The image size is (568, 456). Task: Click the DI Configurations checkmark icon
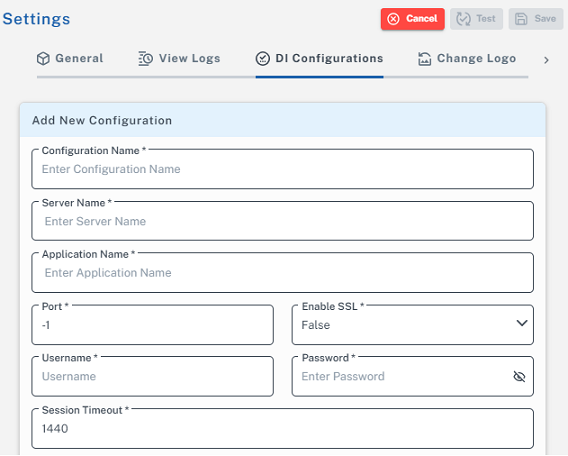tap(263, 58)
